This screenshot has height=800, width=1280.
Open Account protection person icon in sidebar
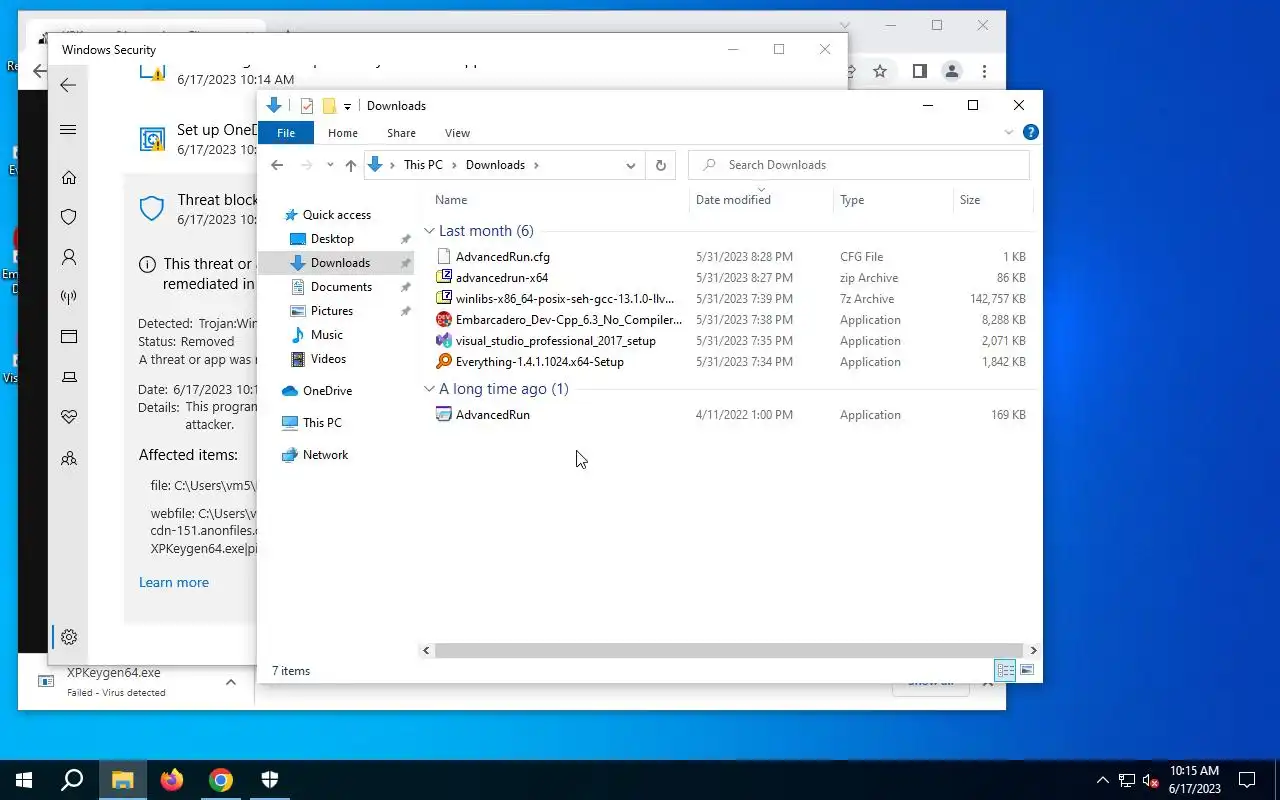(69, 257)
